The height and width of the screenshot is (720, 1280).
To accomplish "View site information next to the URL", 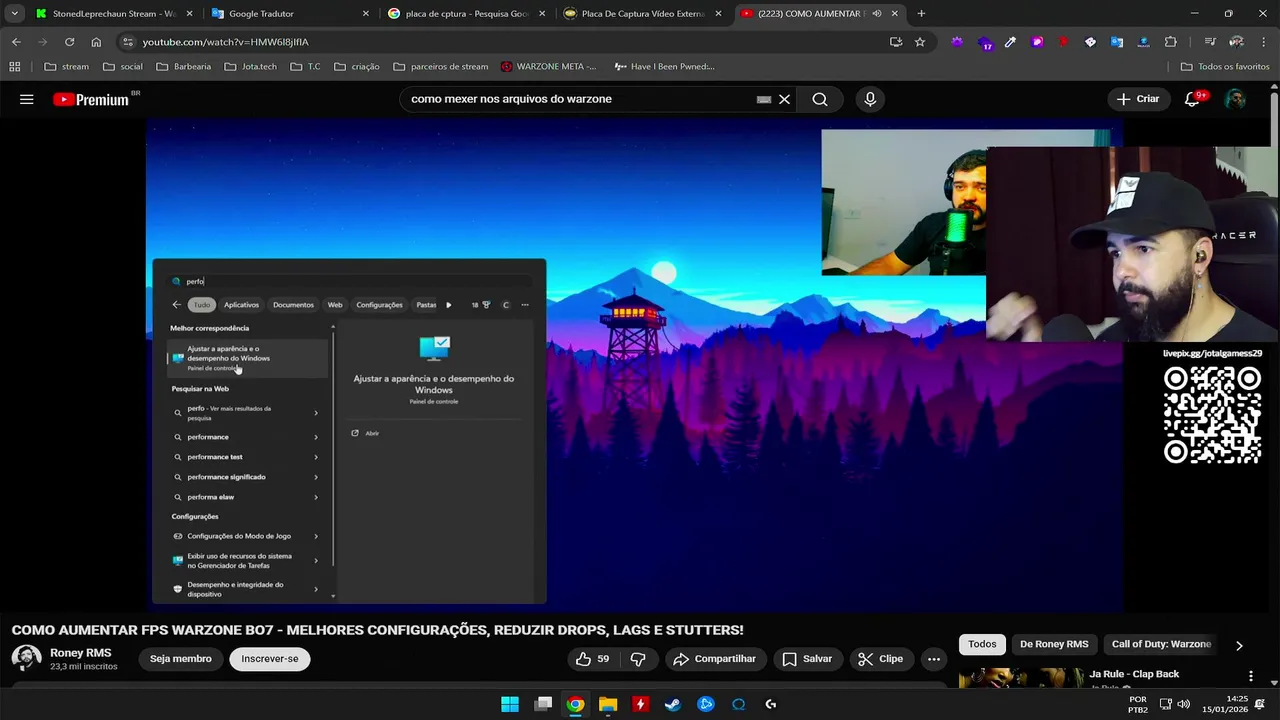I will click(x=126, y=42).
